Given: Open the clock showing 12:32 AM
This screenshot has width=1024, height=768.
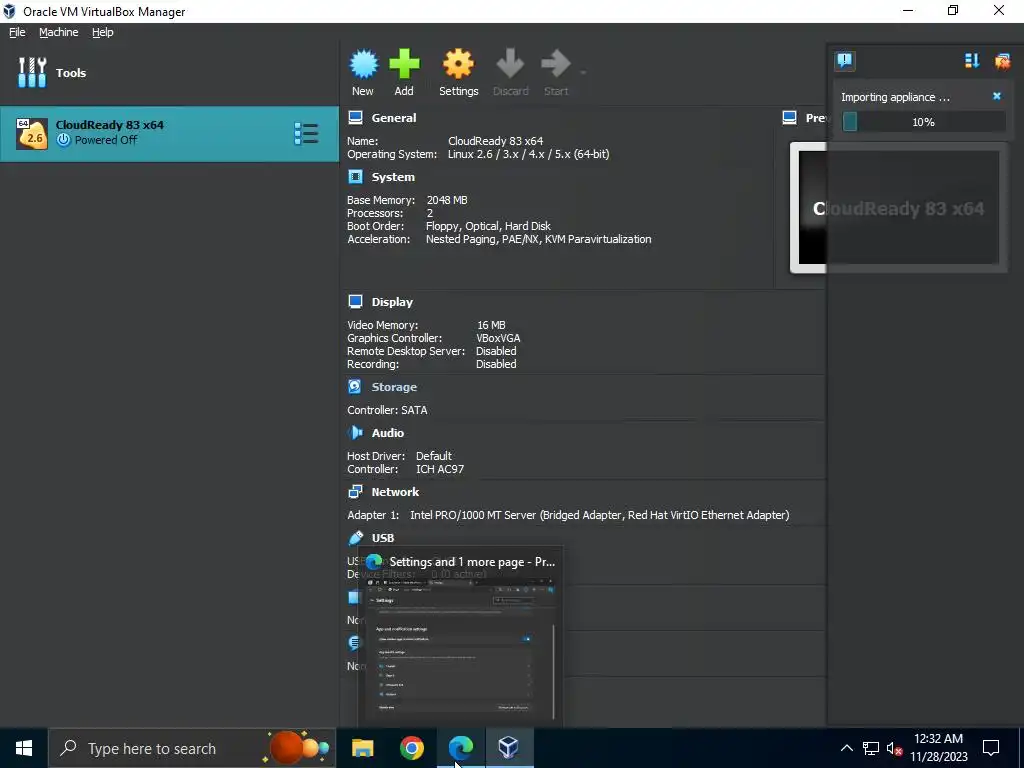Looking at the screenshot, I should (938, 748).
